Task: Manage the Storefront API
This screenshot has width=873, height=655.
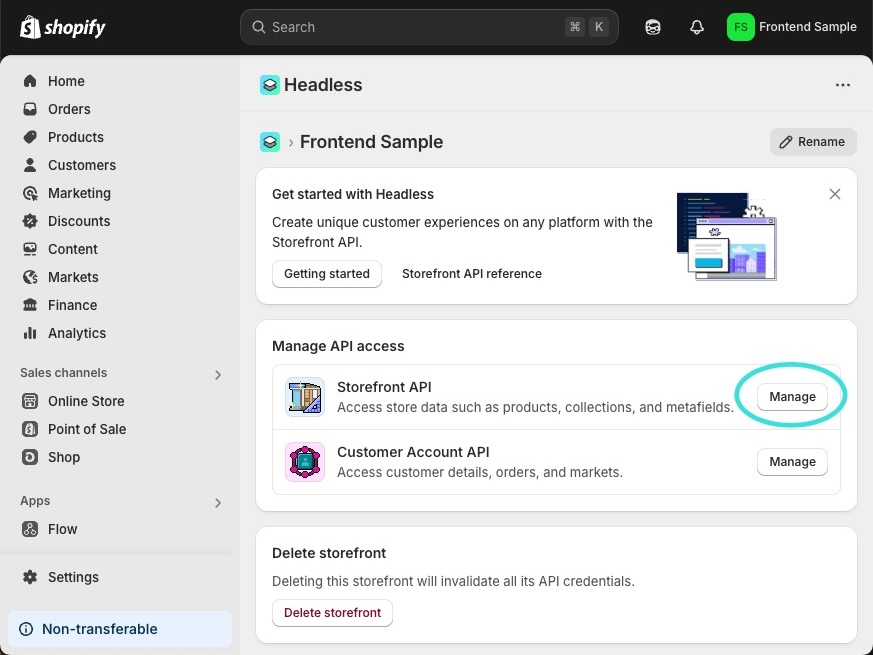Action: (792, 397)
